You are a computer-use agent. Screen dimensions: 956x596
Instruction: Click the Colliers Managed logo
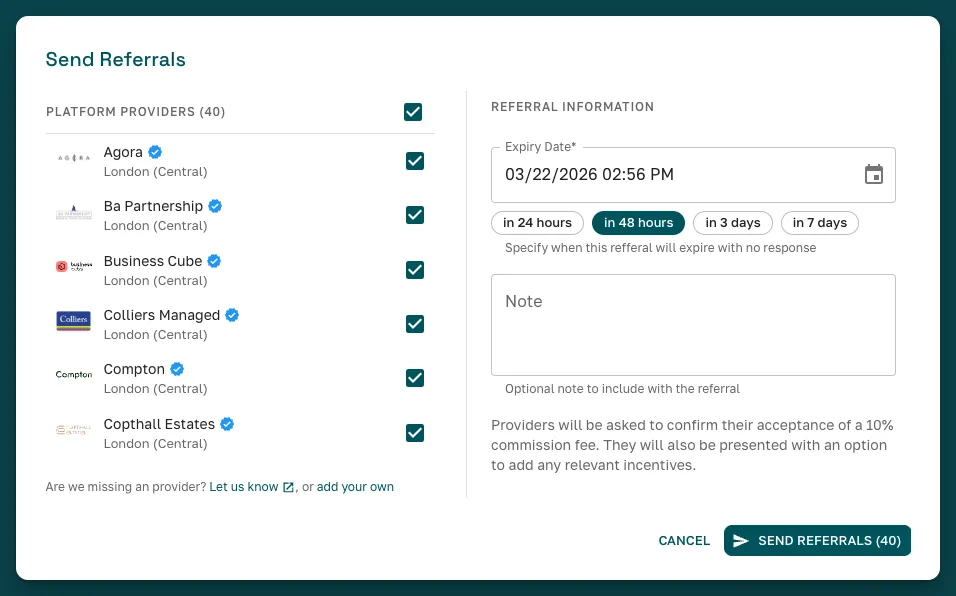[73, 321]
